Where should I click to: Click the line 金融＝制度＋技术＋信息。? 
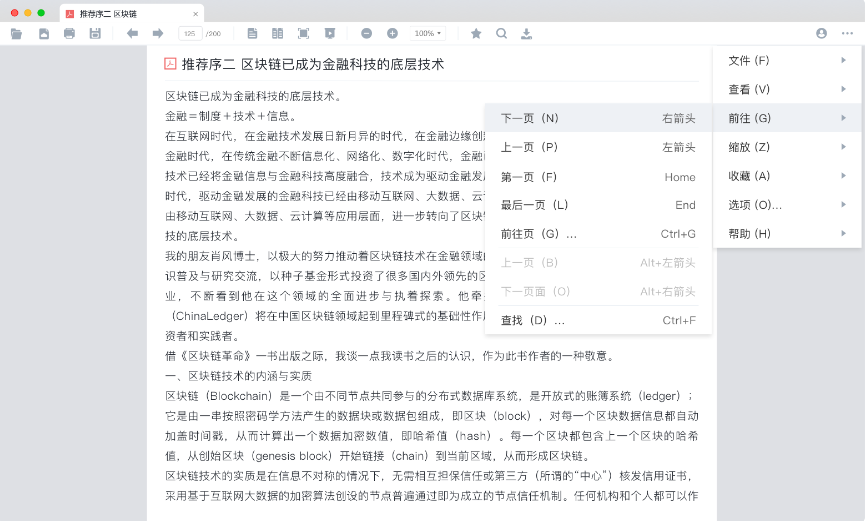coord(232,116)
